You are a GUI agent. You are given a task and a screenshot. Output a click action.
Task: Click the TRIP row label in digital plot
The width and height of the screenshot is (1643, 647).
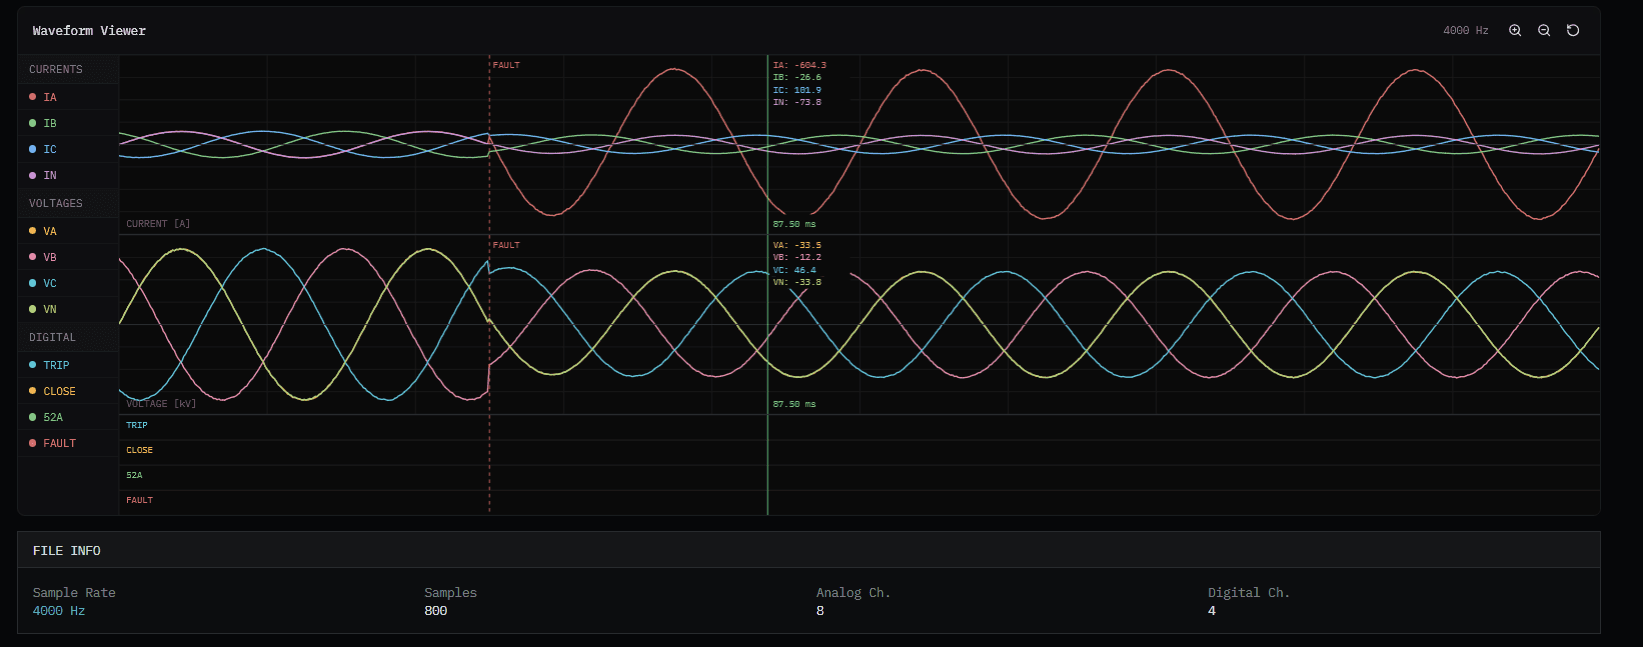[x=137, y=425]
